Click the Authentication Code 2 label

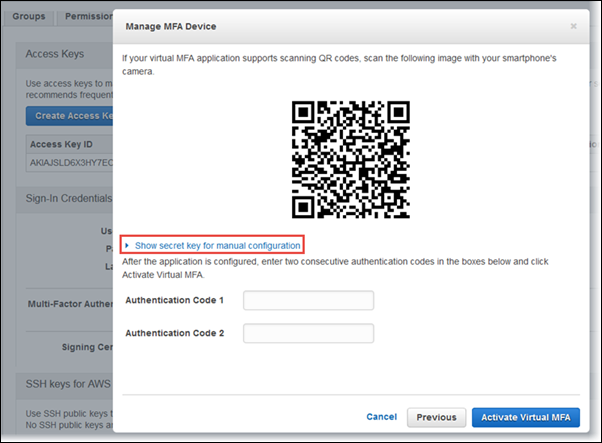(x=175, y=333)
